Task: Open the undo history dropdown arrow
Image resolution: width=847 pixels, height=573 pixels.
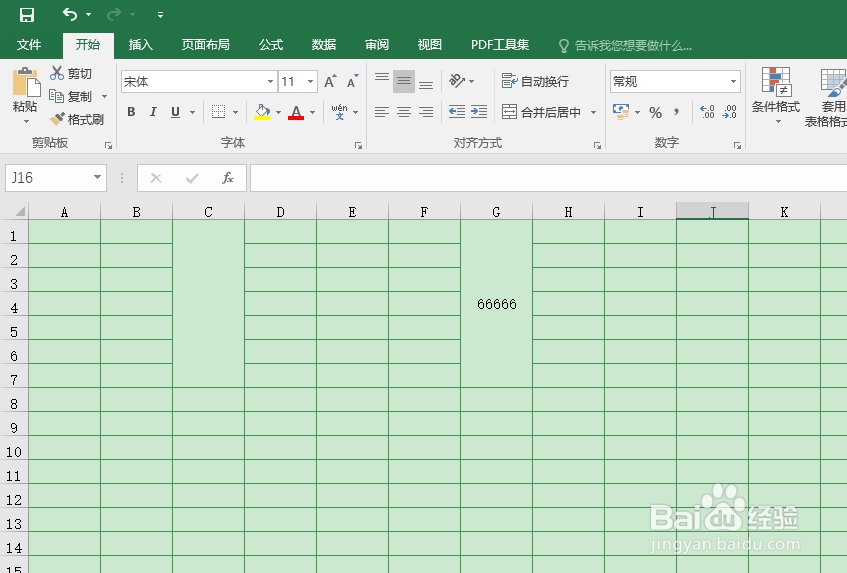Action: point(89,15)
